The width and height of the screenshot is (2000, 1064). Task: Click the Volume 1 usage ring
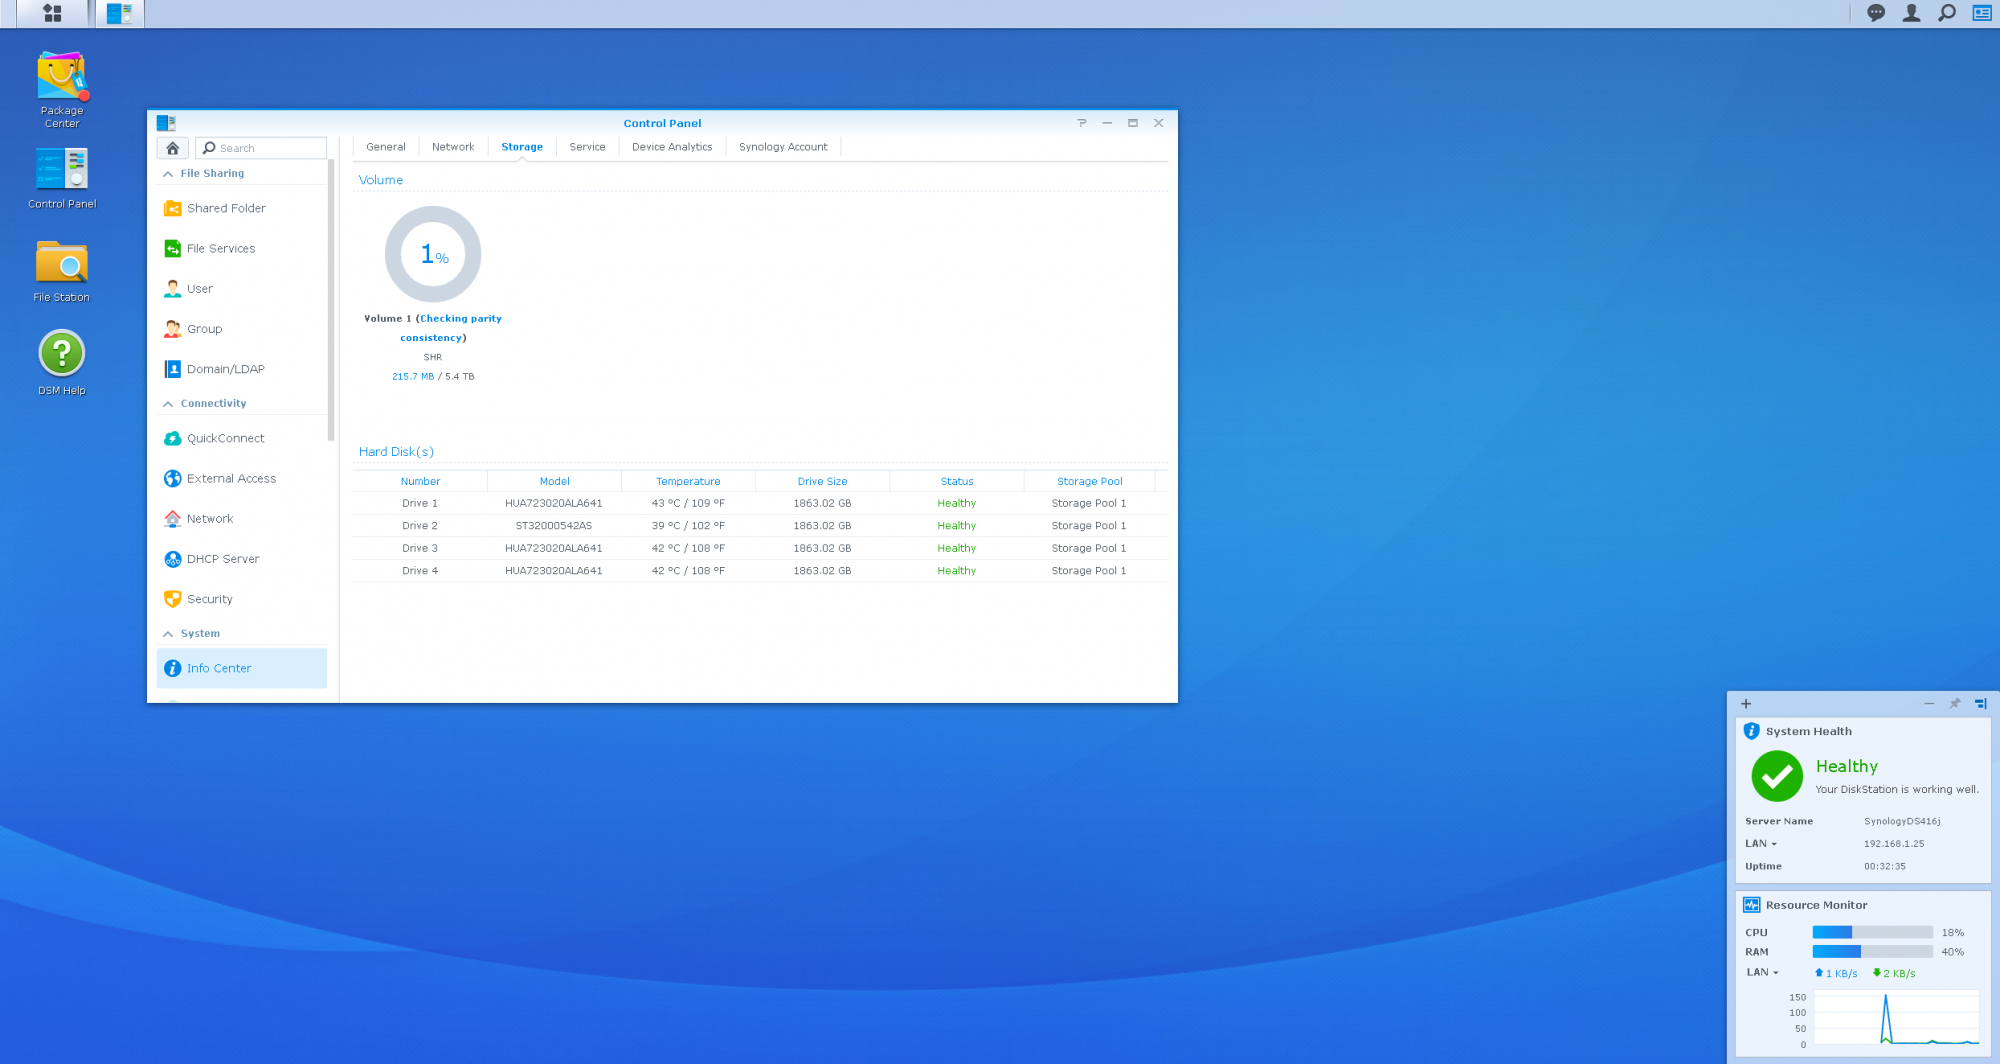coord(433,255)
